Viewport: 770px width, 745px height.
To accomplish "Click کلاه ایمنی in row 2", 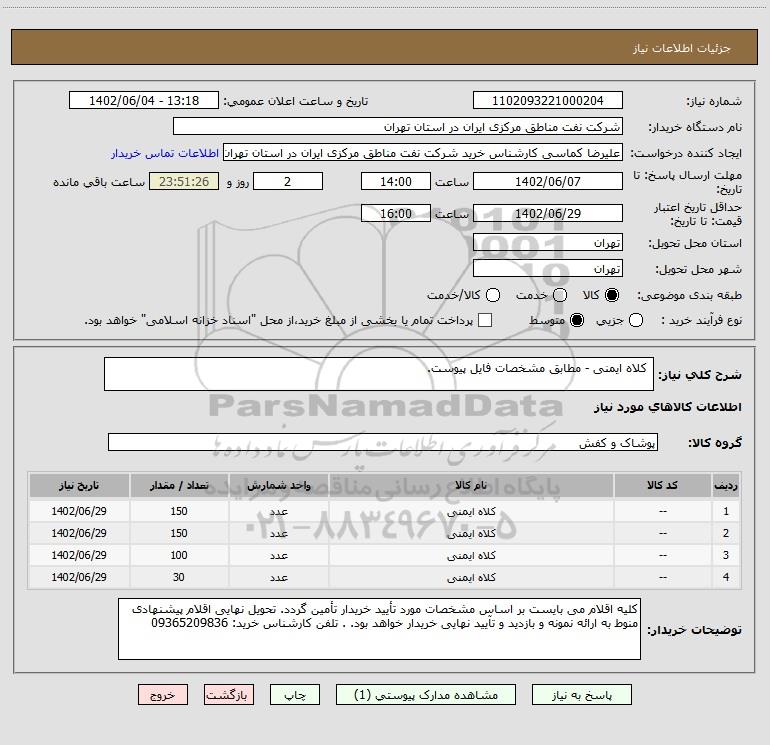I will tap(471, 533).
